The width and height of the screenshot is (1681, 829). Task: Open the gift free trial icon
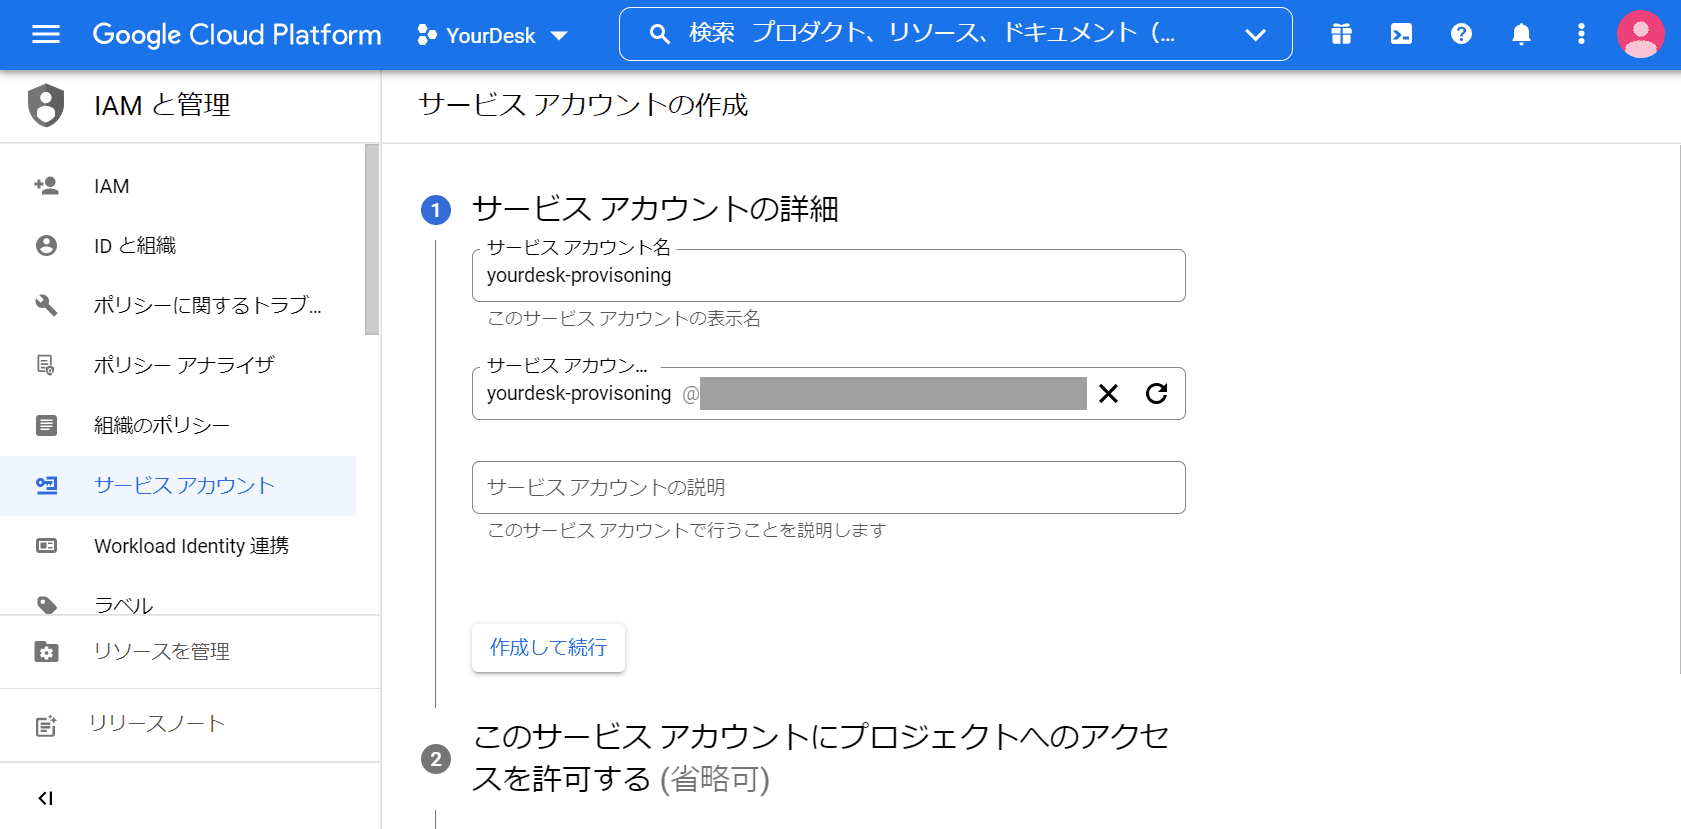(x=1341, y=34)
